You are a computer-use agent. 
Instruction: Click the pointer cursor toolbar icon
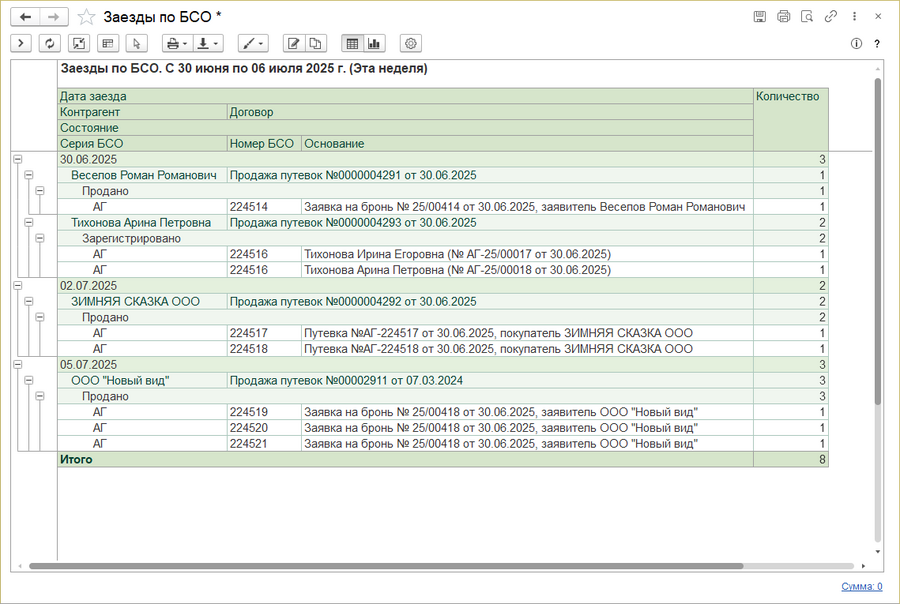click(135, 43)
